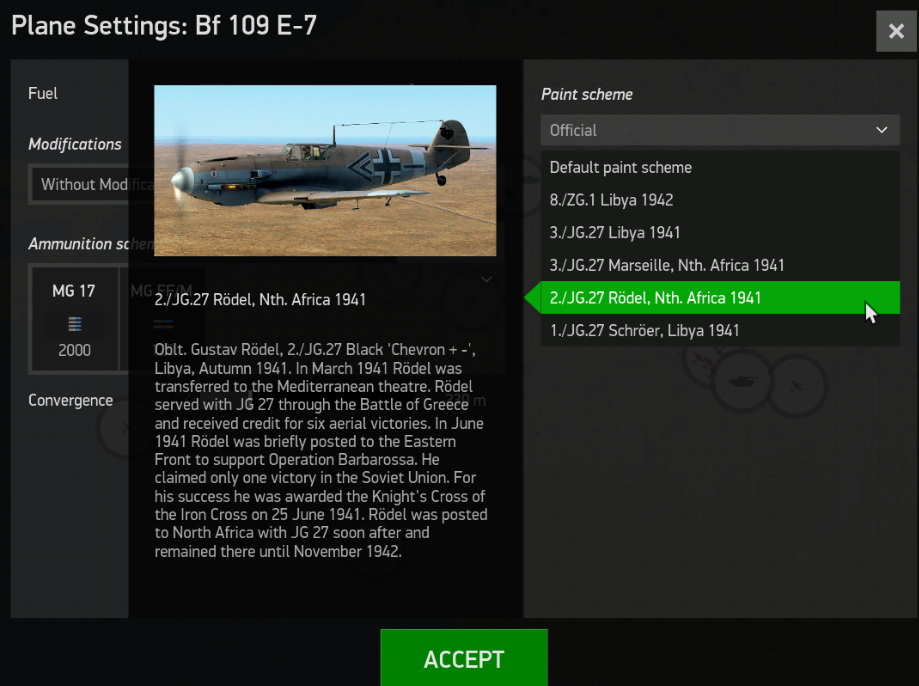The width and height of the screenshot is (919, 686).
Task: Select Default paint scheme
Action: pyautogui.click(x=620, y=167)
